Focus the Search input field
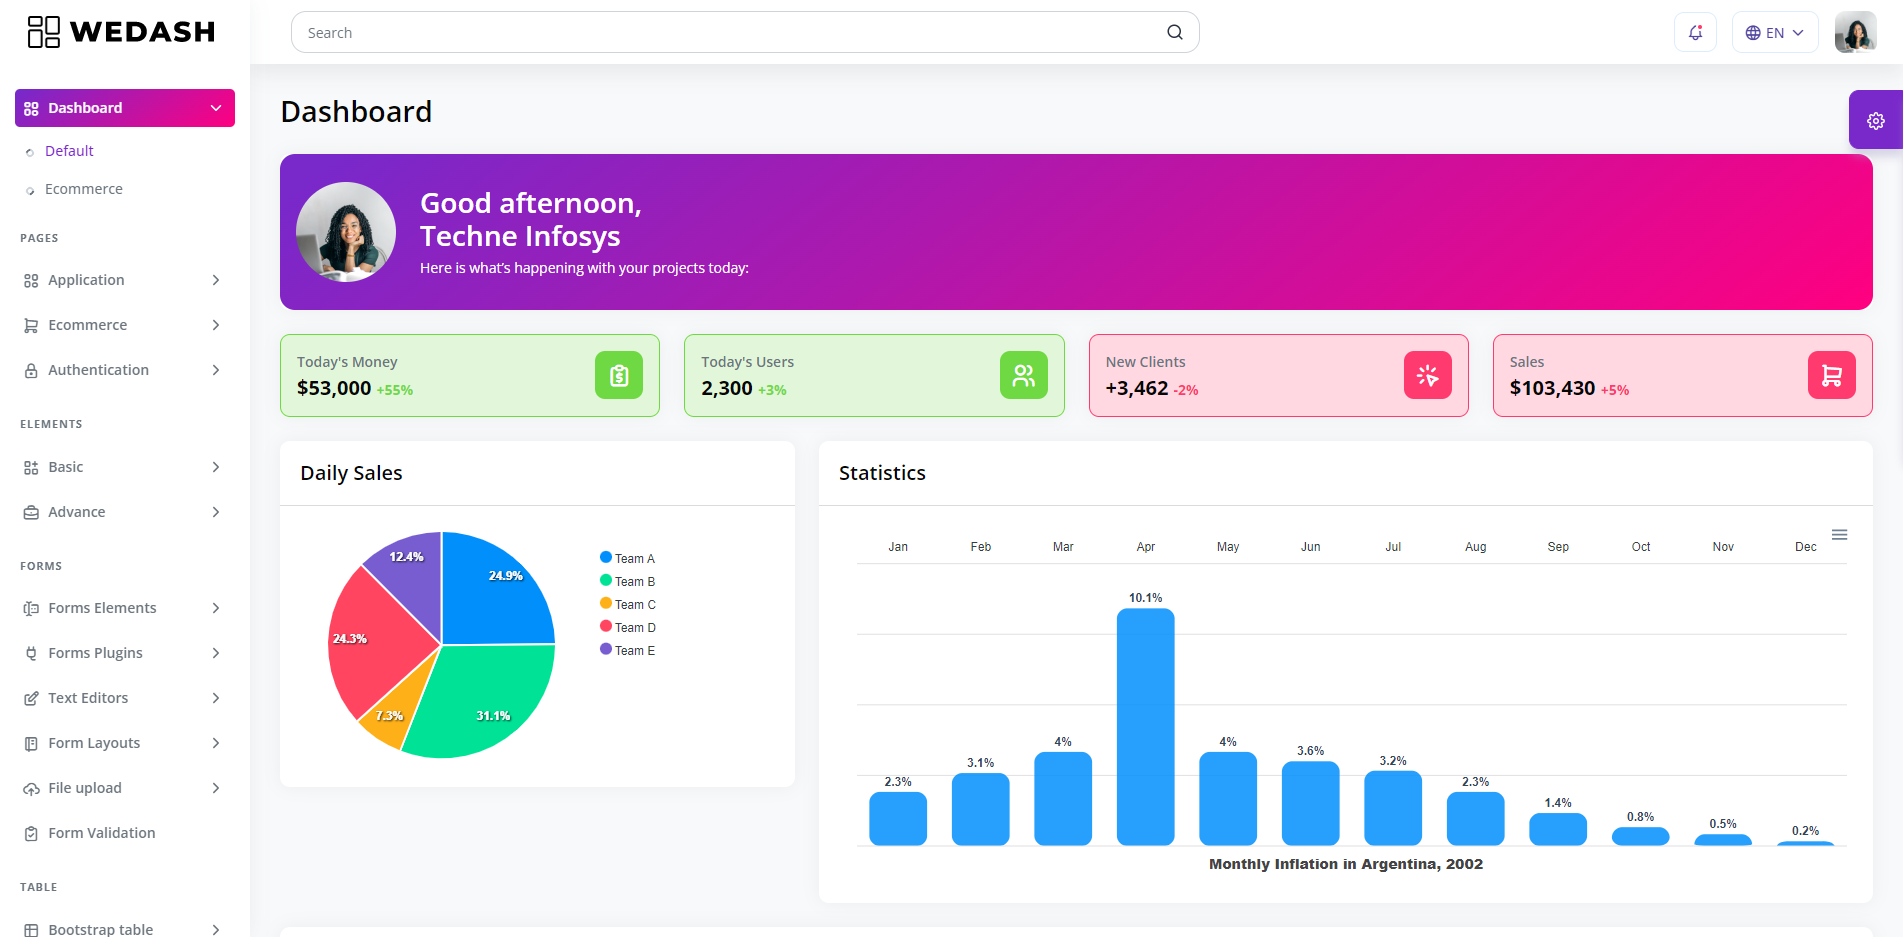 [730, 33]
